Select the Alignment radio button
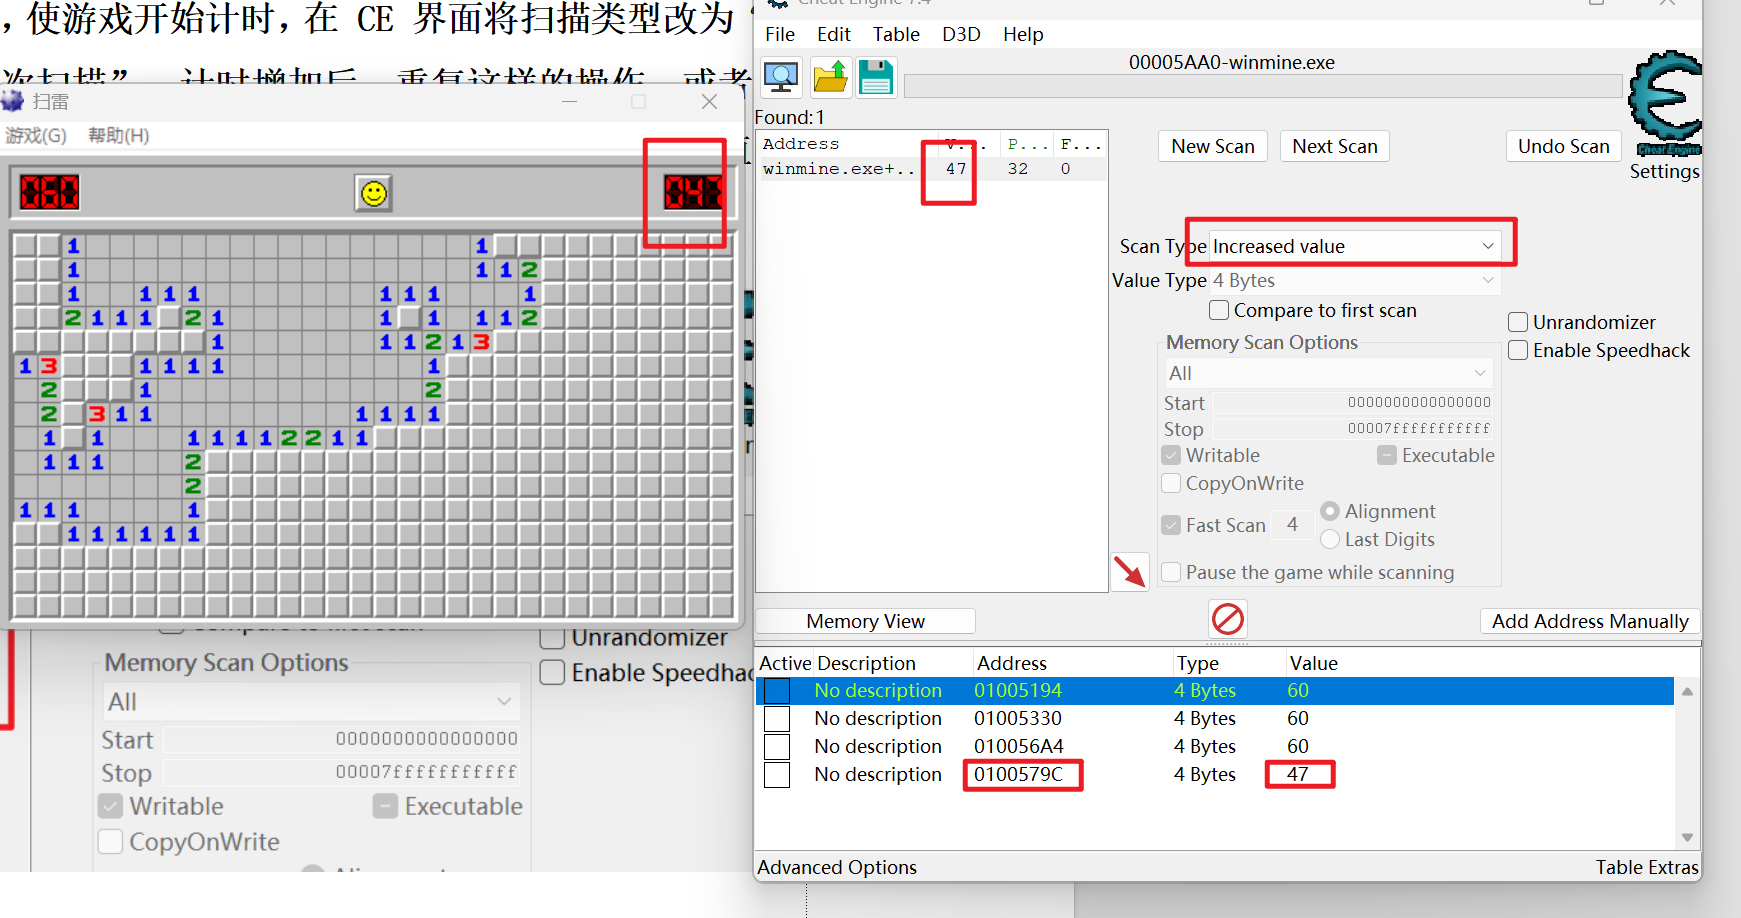 point(1330,511)
